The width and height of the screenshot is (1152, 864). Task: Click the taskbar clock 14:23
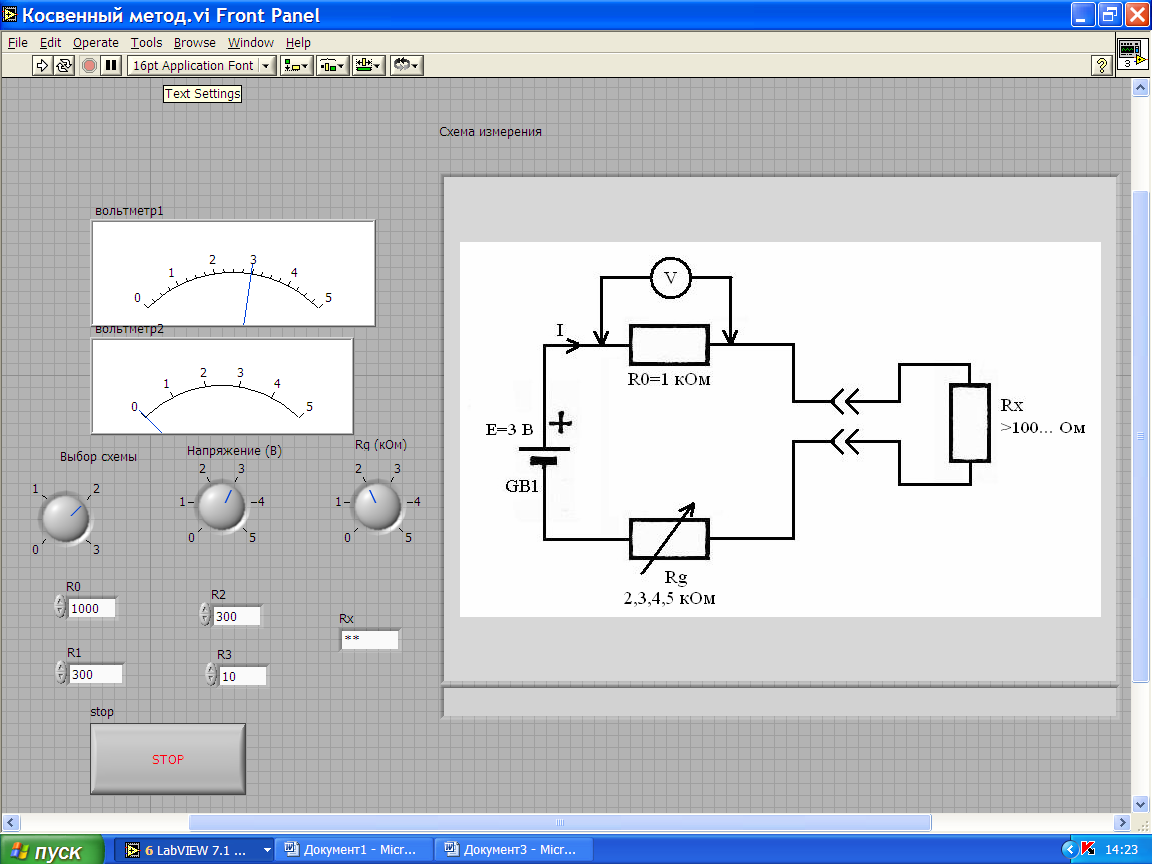tap(1122, 850)
